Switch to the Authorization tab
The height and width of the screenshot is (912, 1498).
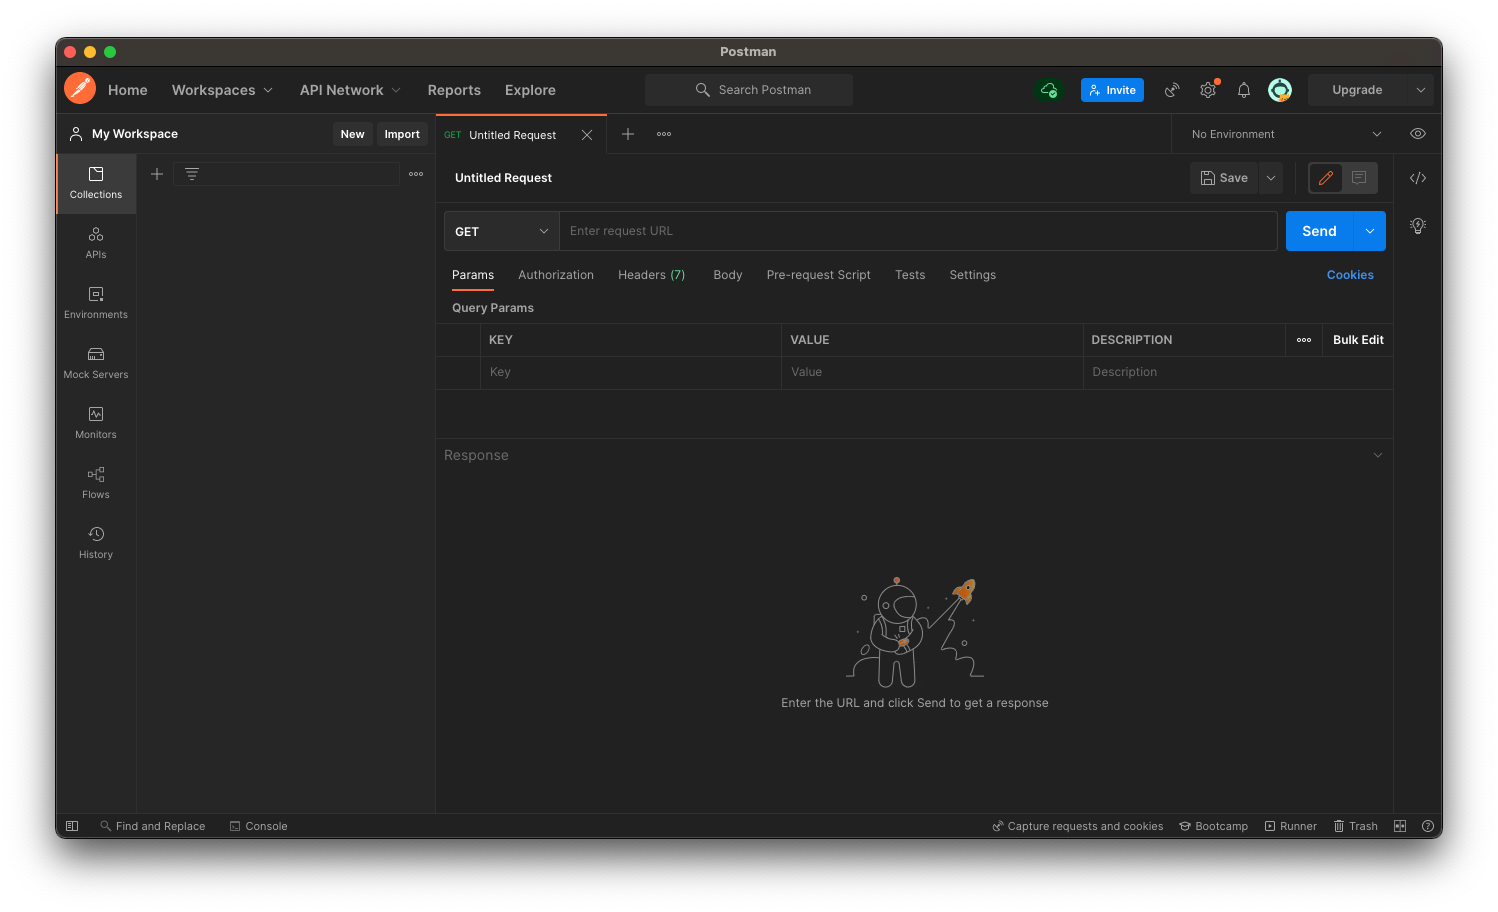[x=556, y=275]
